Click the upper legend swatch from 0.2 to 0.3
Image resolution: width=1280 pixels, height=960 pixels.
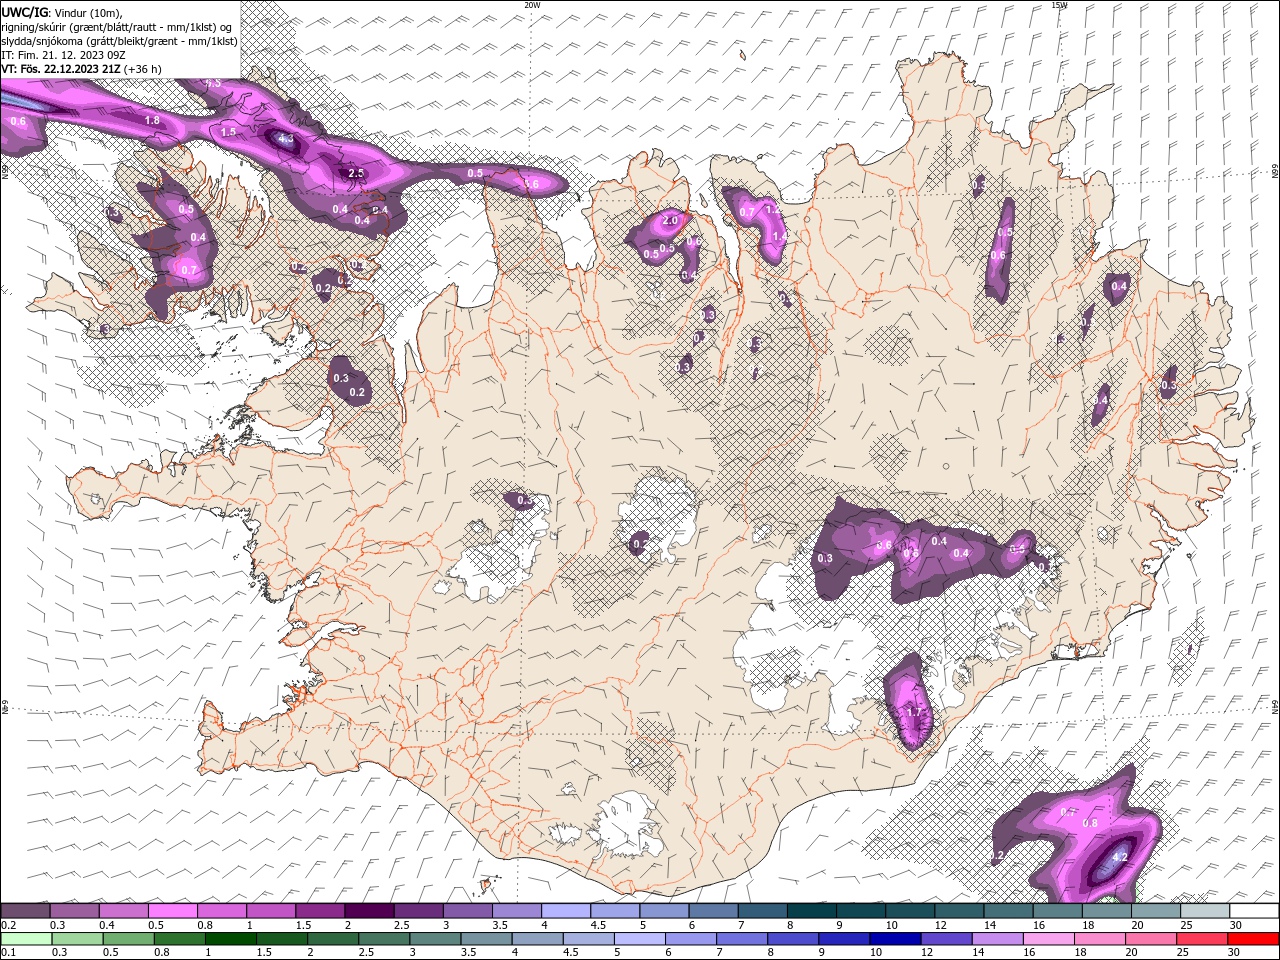[25, 911]
